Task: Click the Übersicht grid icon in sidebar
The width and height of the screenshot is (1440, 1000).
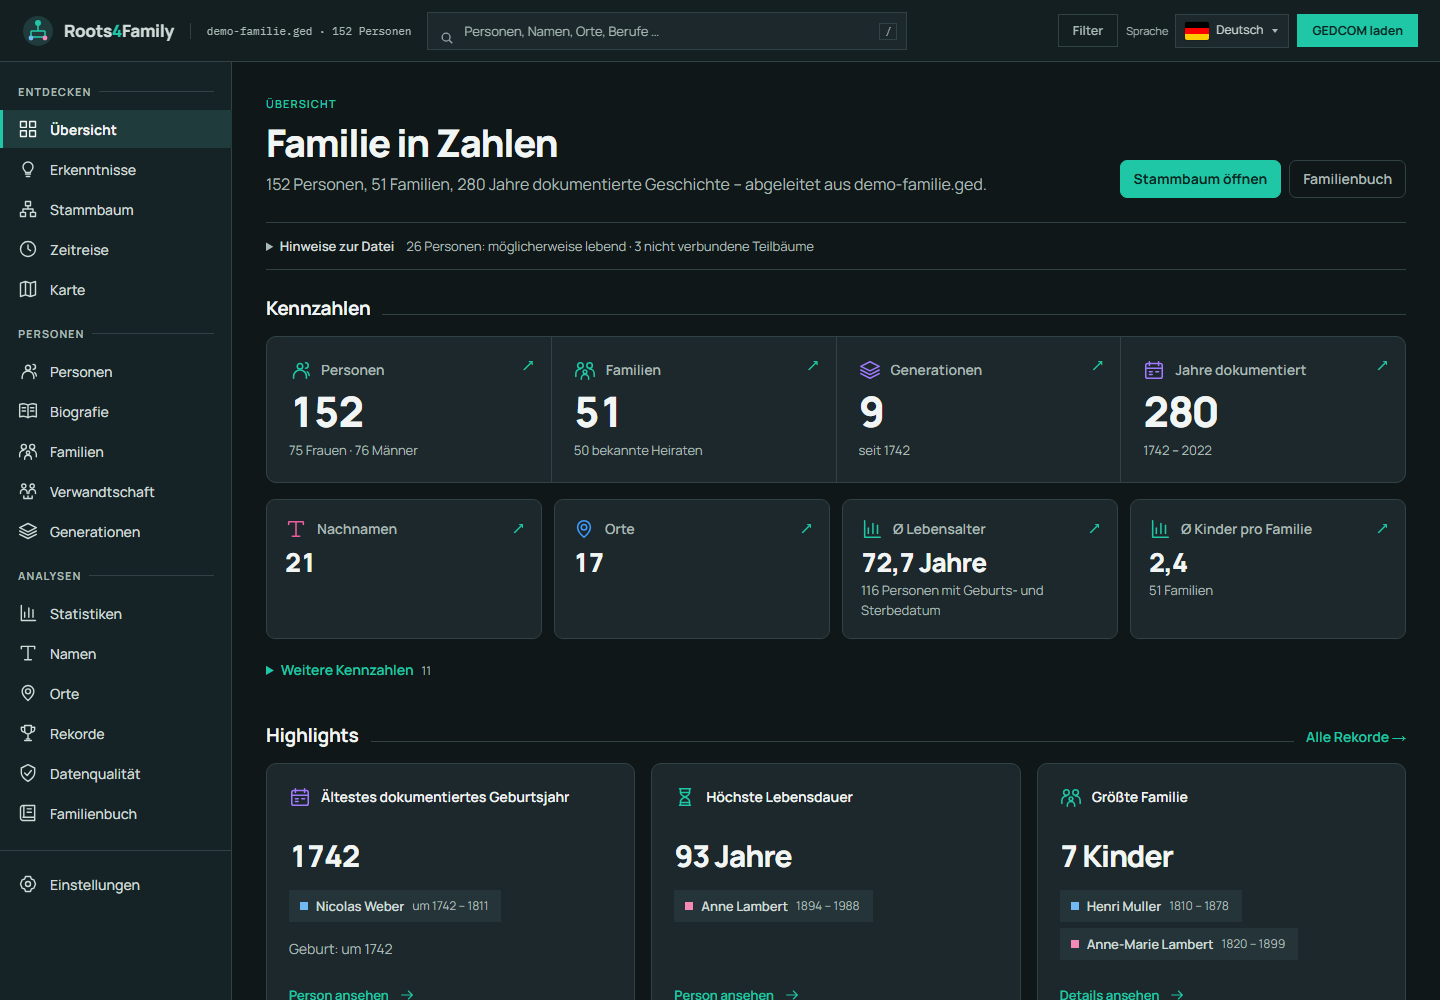Action: point(28,129)
